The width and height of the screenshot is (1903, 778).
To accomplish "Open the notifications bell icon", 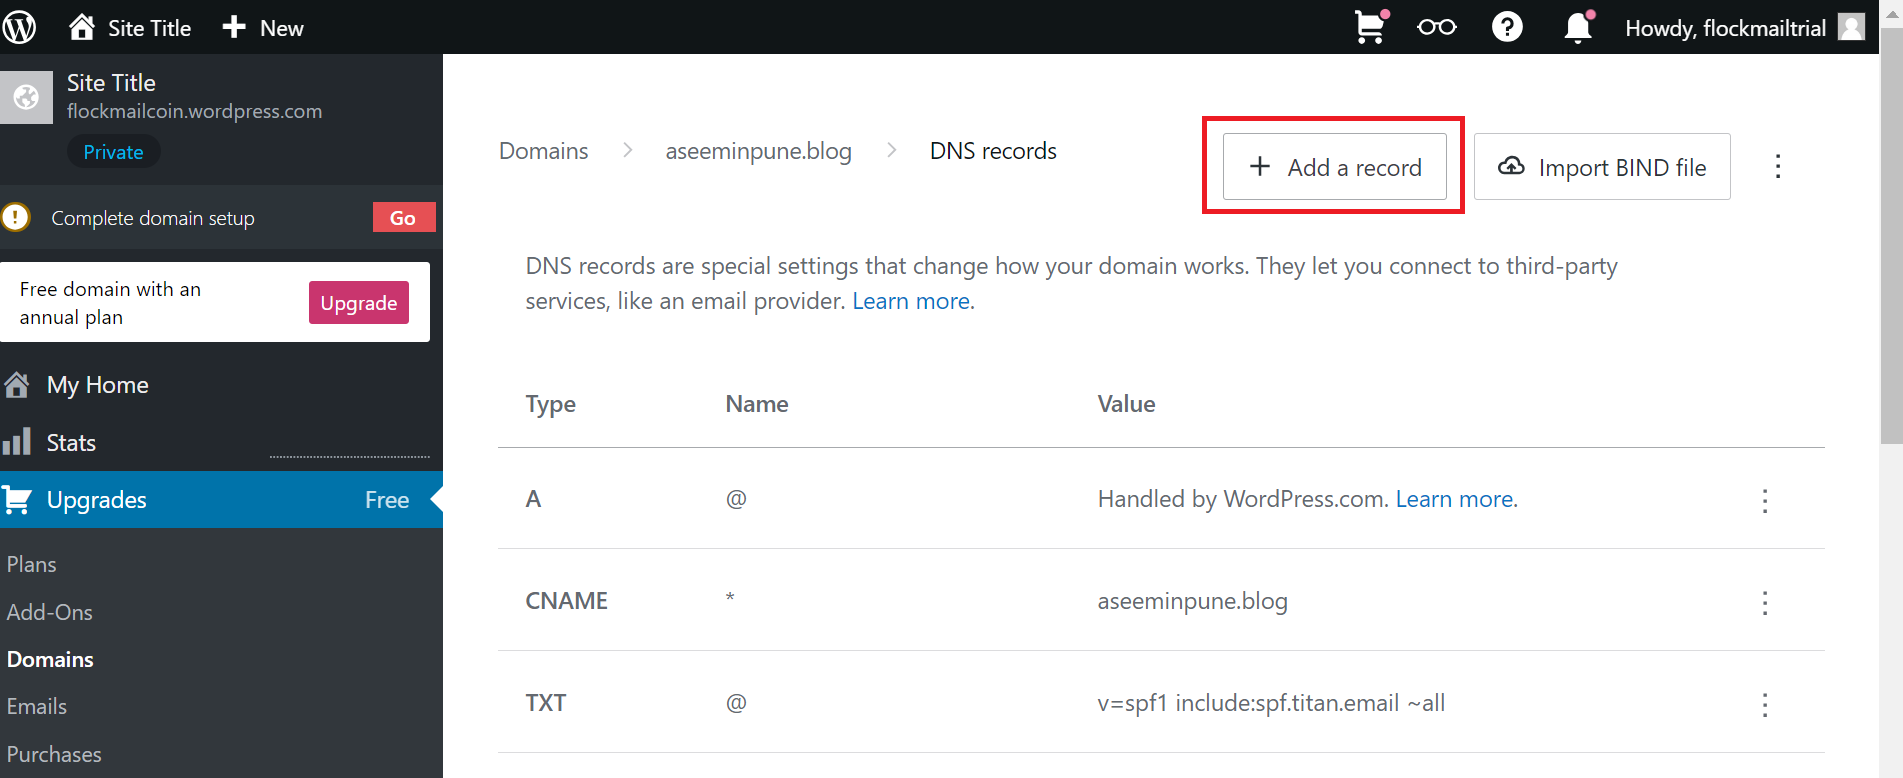I will 1579,27.
